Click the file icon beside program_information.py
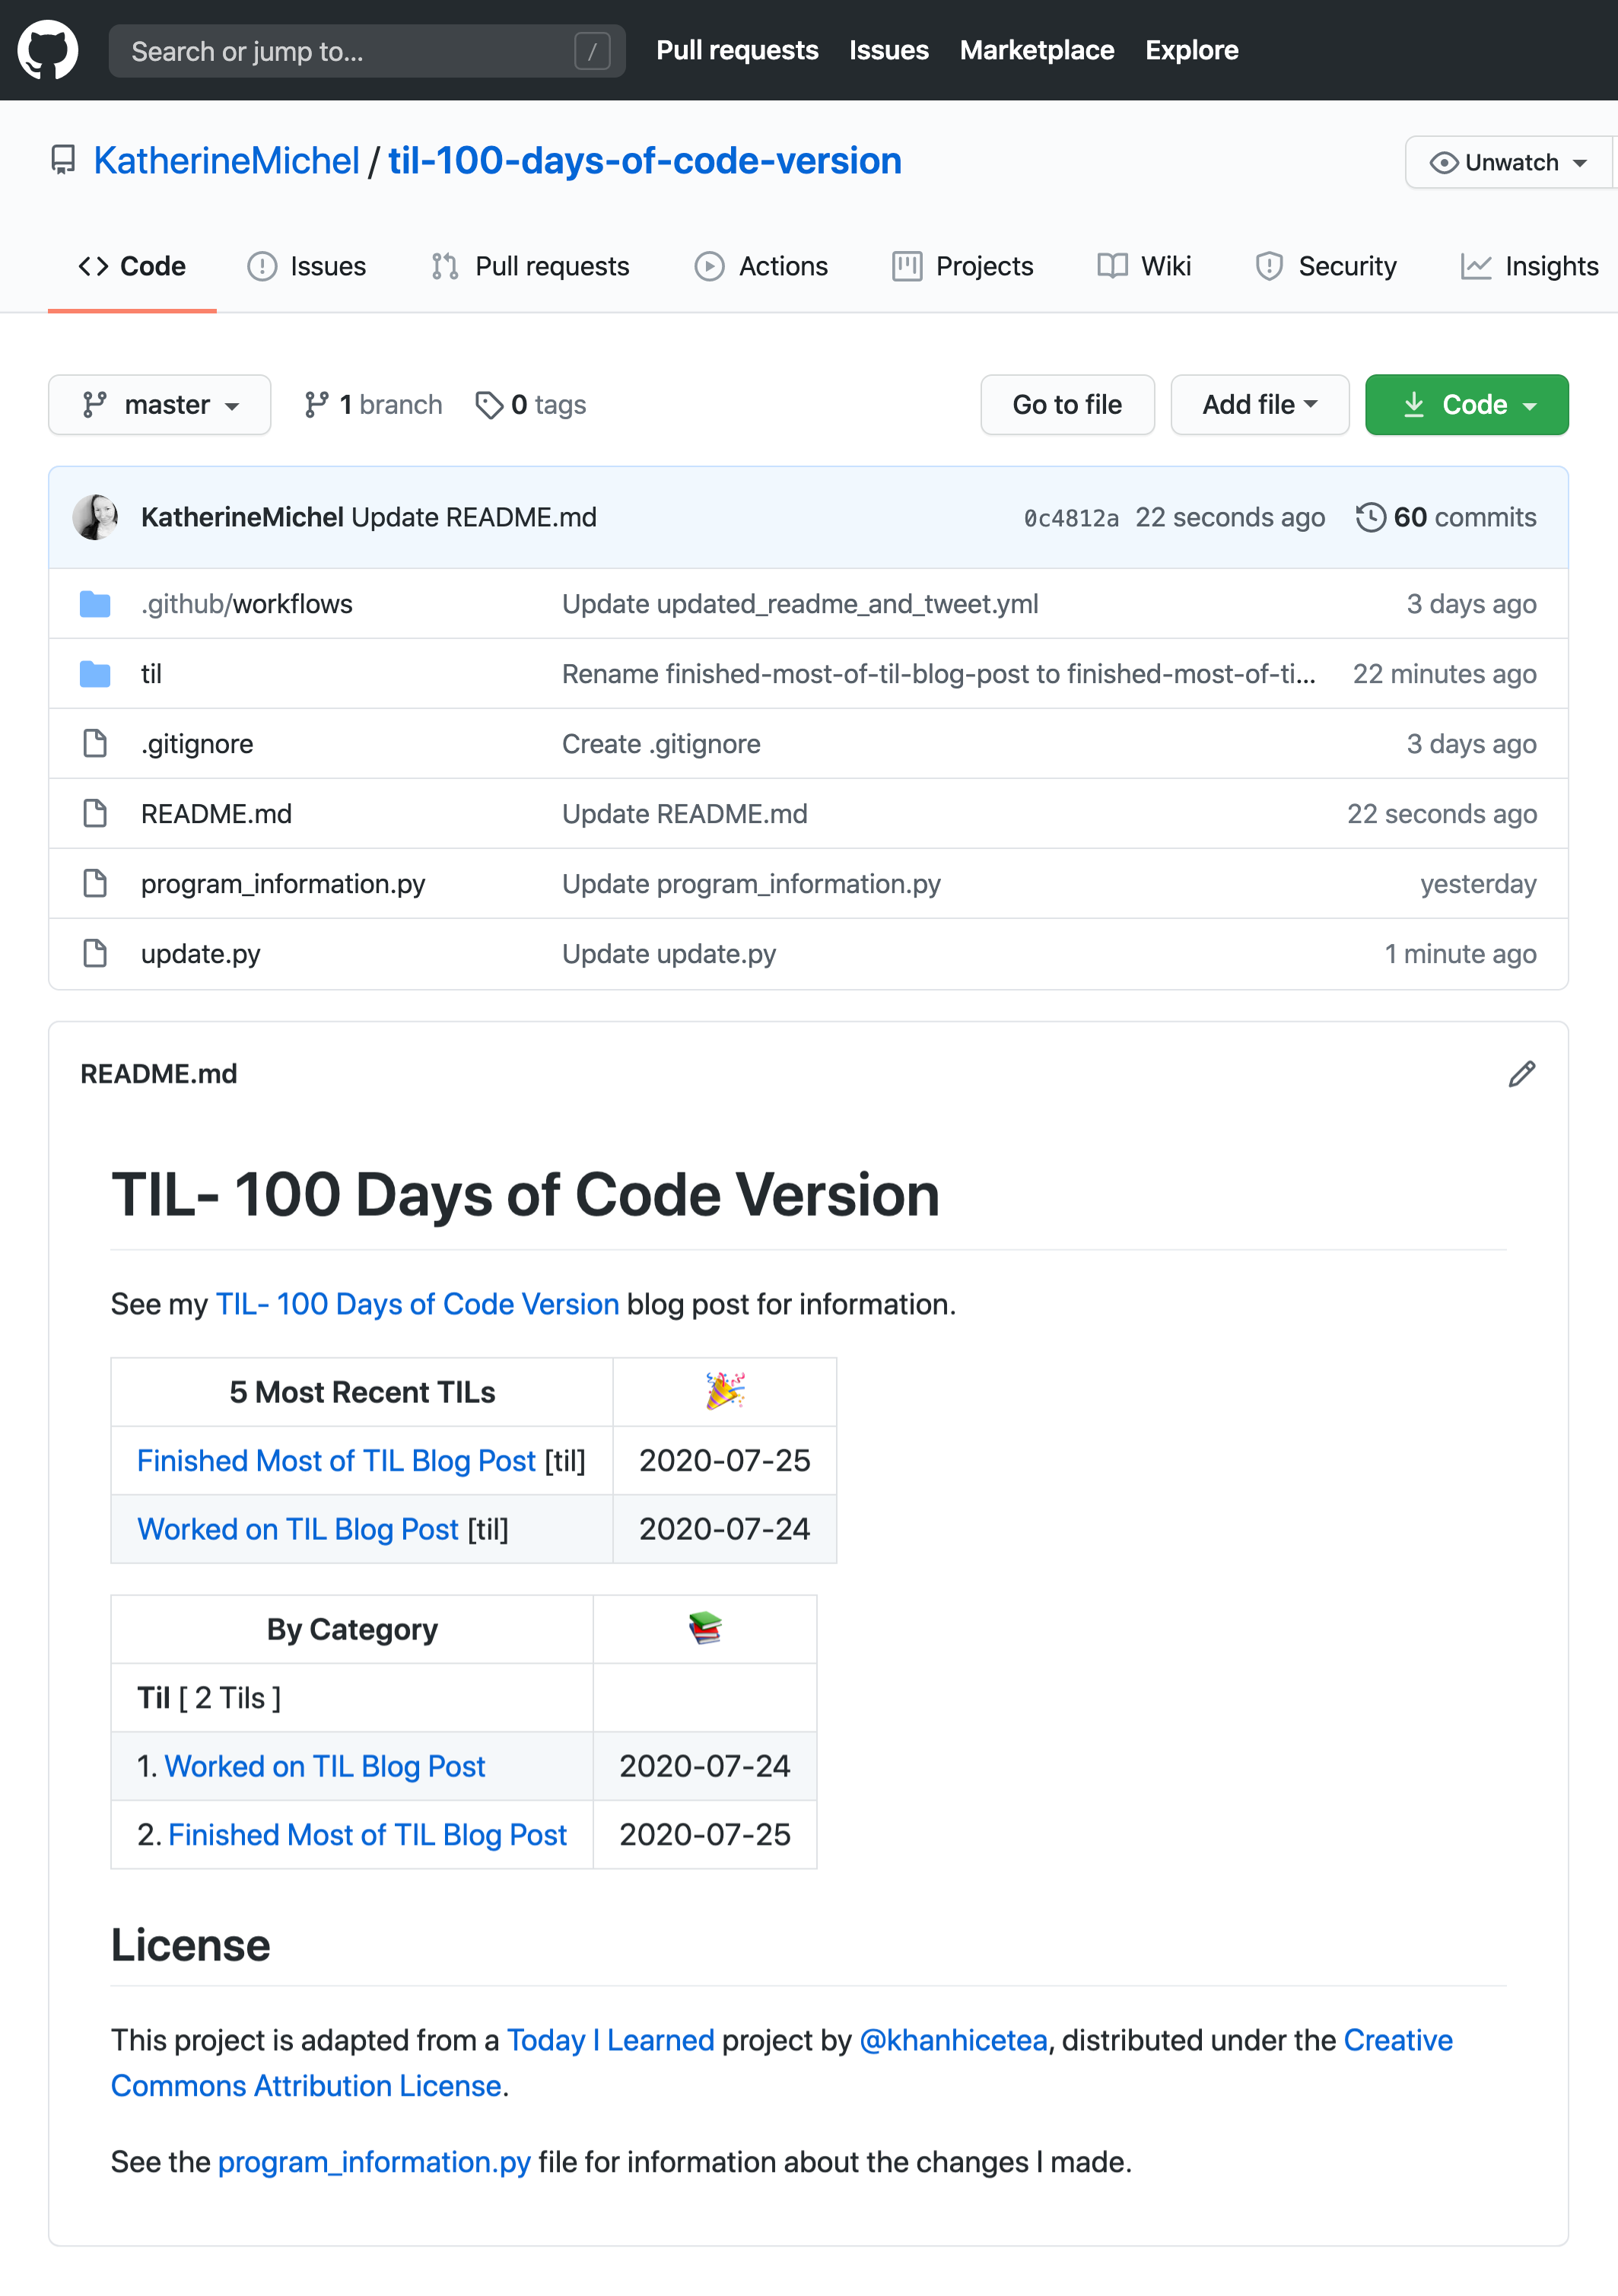The image size is (1618, 2296). (95, 884)
